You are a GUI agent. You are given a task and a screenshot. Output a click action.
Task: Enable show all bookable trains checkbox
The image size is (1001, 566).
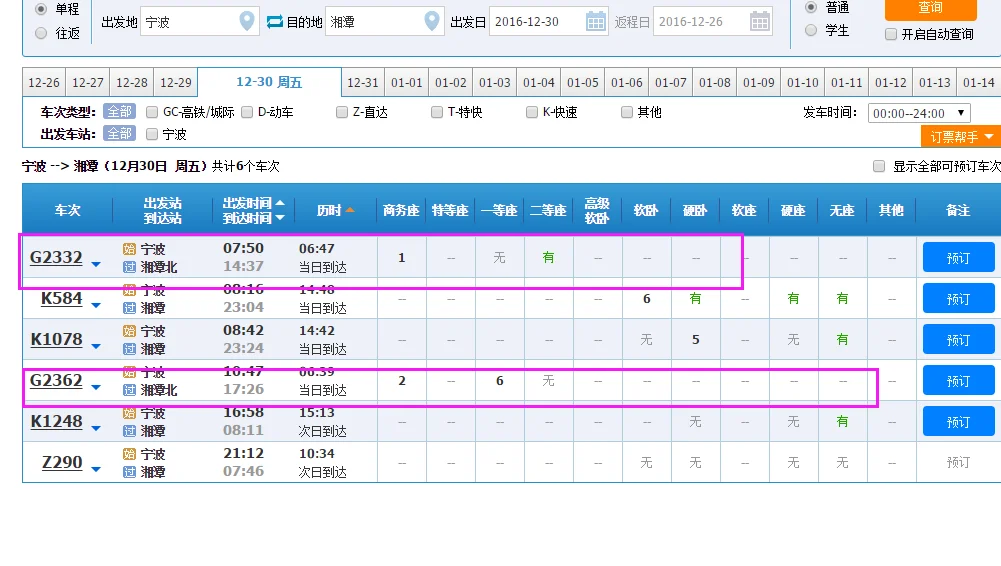pyautogui.click(x=879, y=167)
